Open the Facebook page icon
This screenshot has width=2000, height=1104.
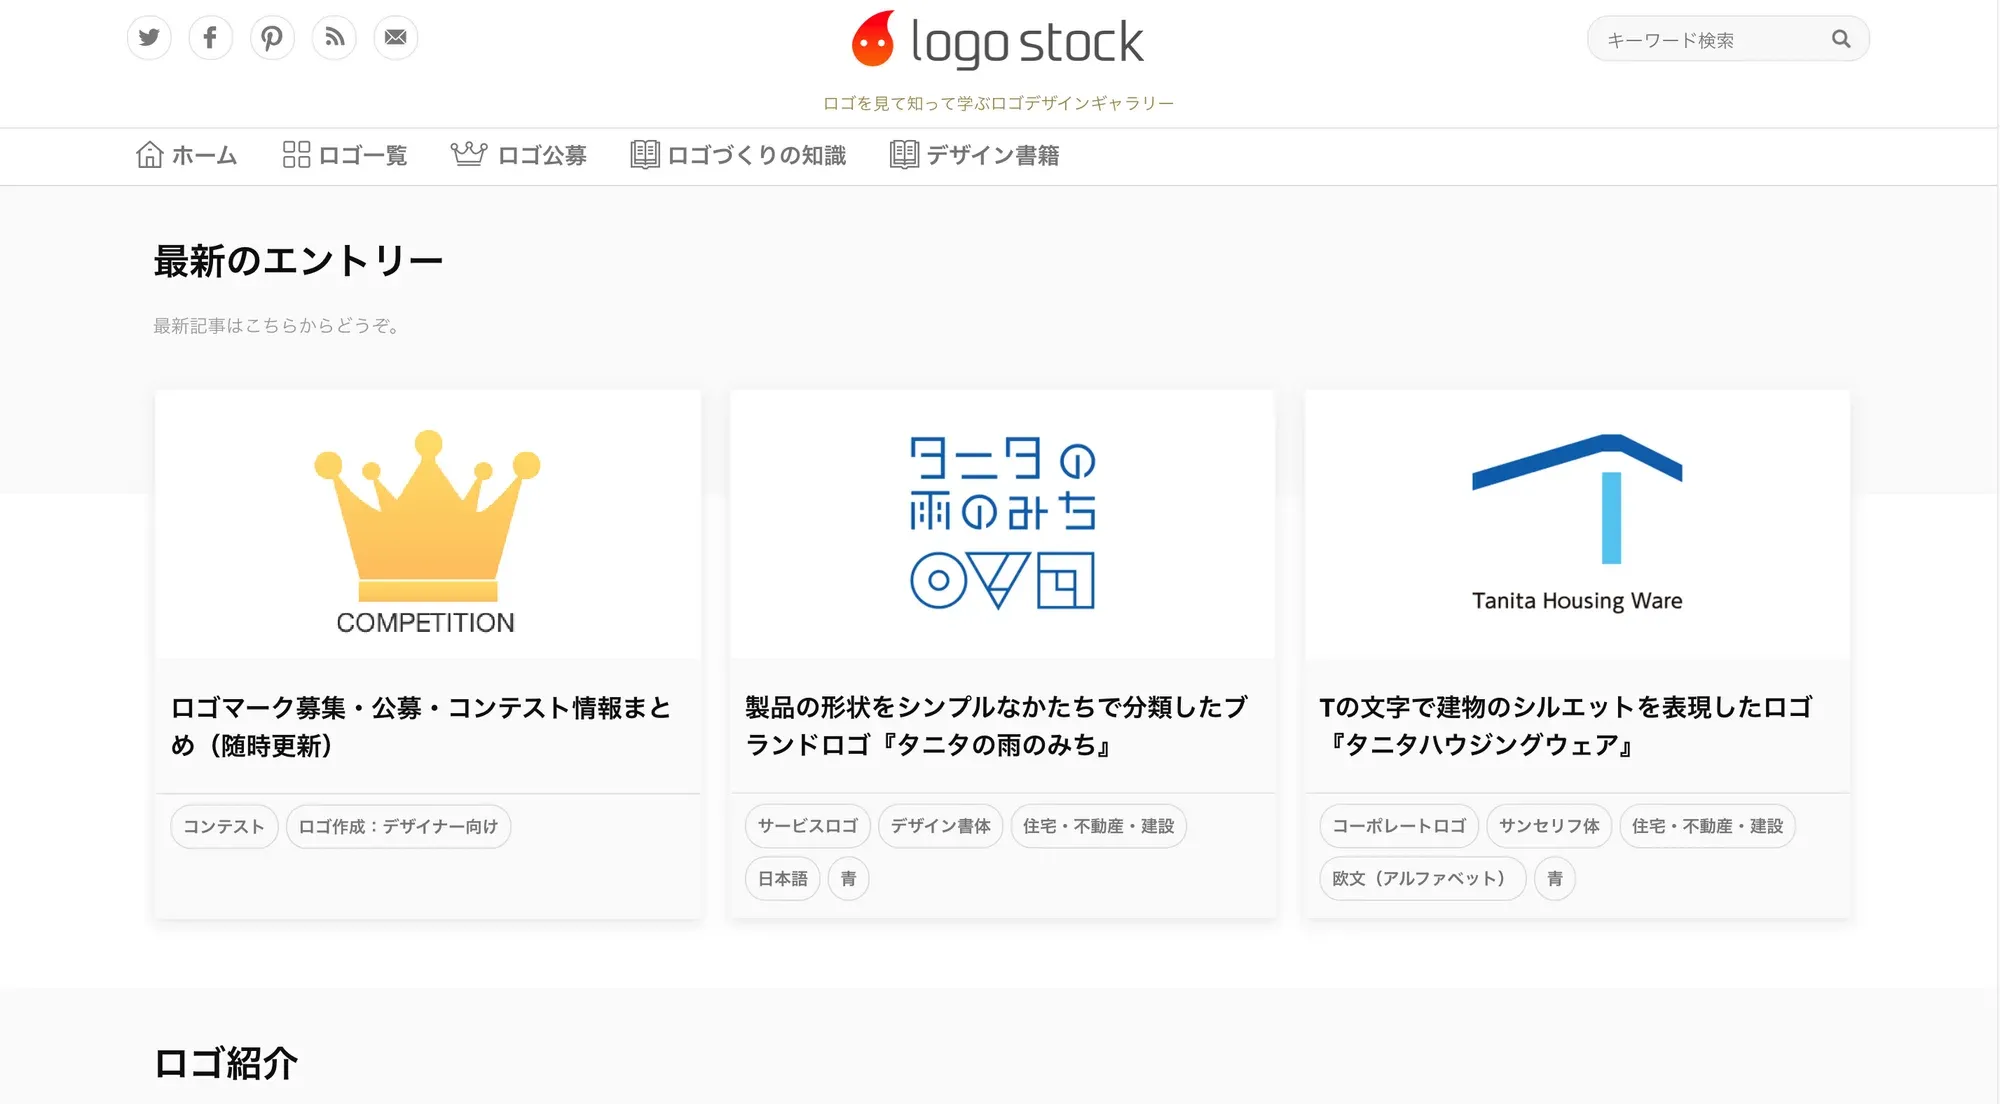coord(210,38)
